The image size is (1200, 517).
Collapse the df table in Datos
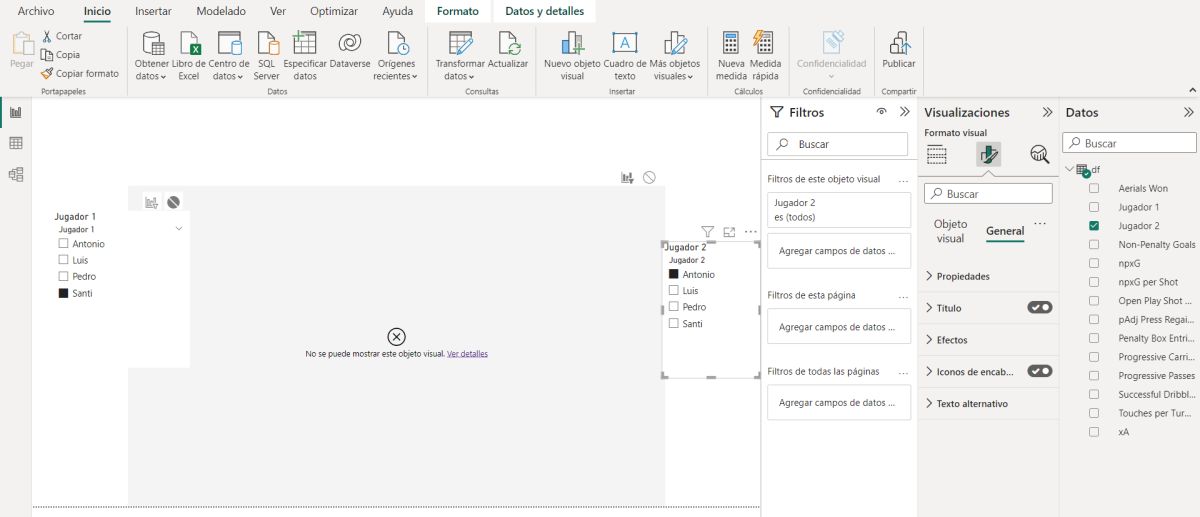click(1069, 170)
